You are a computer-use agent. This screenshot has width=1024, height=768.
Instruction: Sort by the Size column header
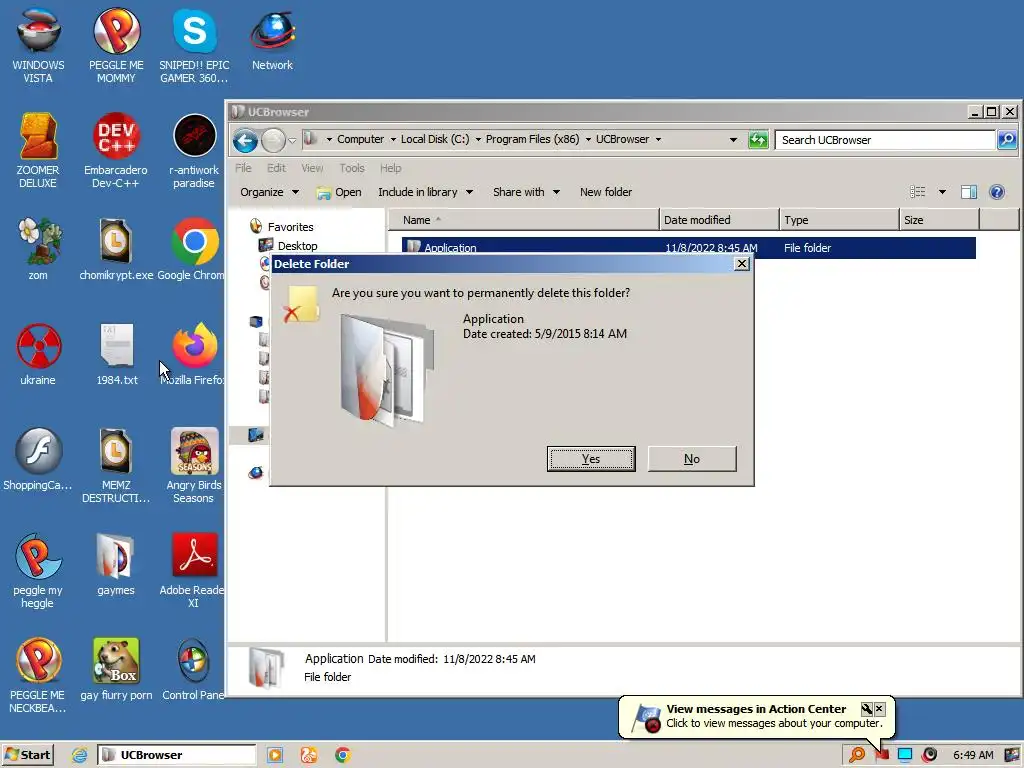(939, 220)
